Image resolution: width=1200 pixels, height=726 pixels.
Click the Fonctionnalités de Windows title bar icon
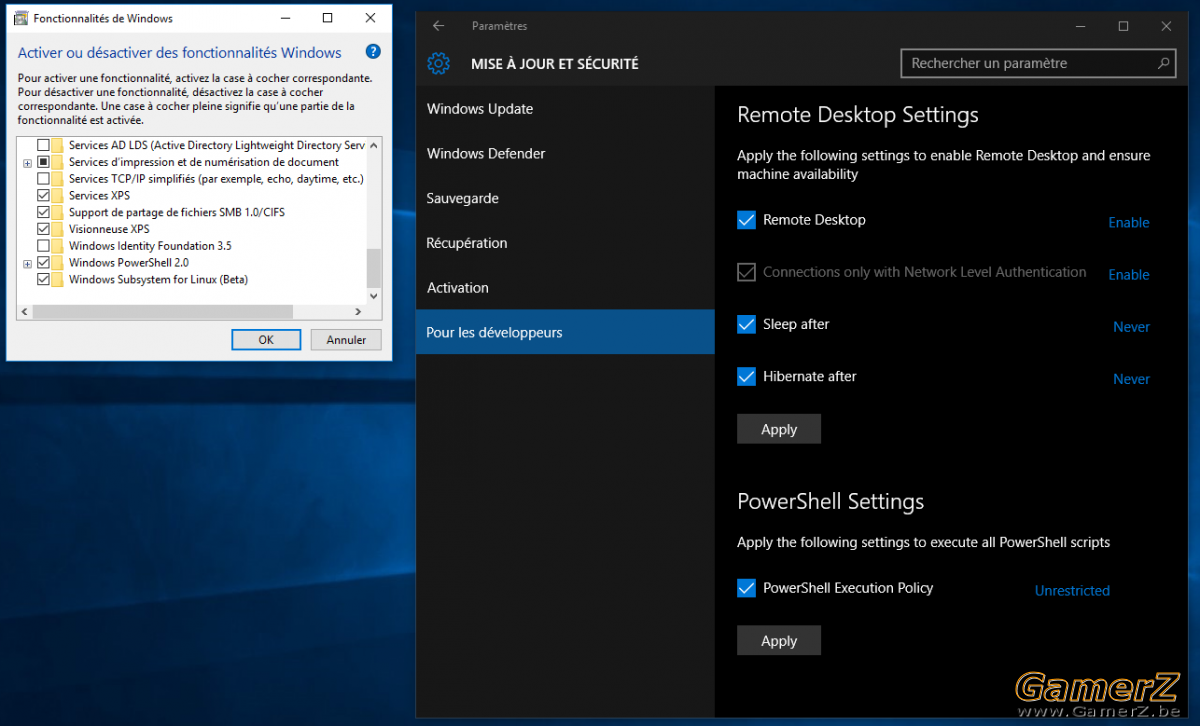click(x=20, y=18)
